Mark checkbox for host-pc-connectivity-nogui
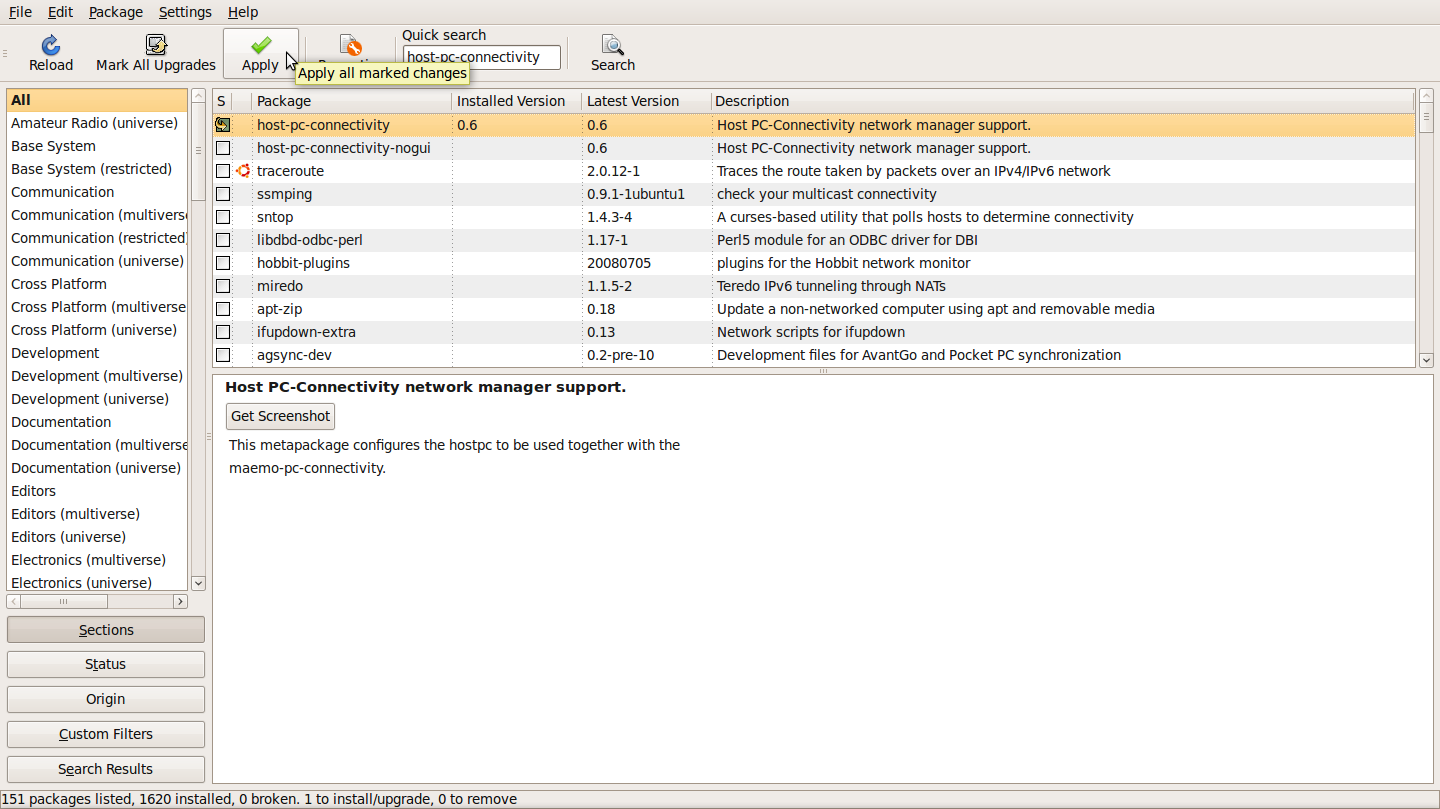1440x809 pixels. tap(223, 148)
